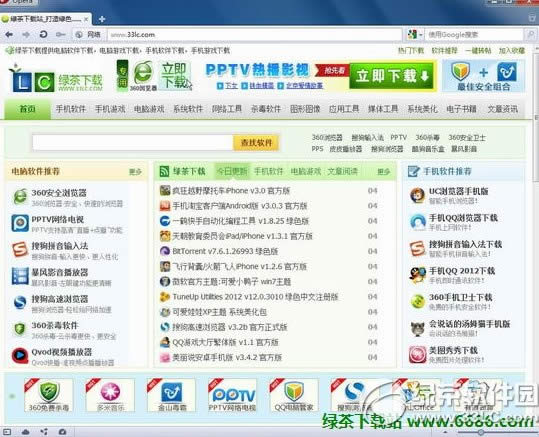Open 一鹤快手自动化编程工具 v1.8.25 entry
This screenshot has height=437, width=539.
pos(241,221)
